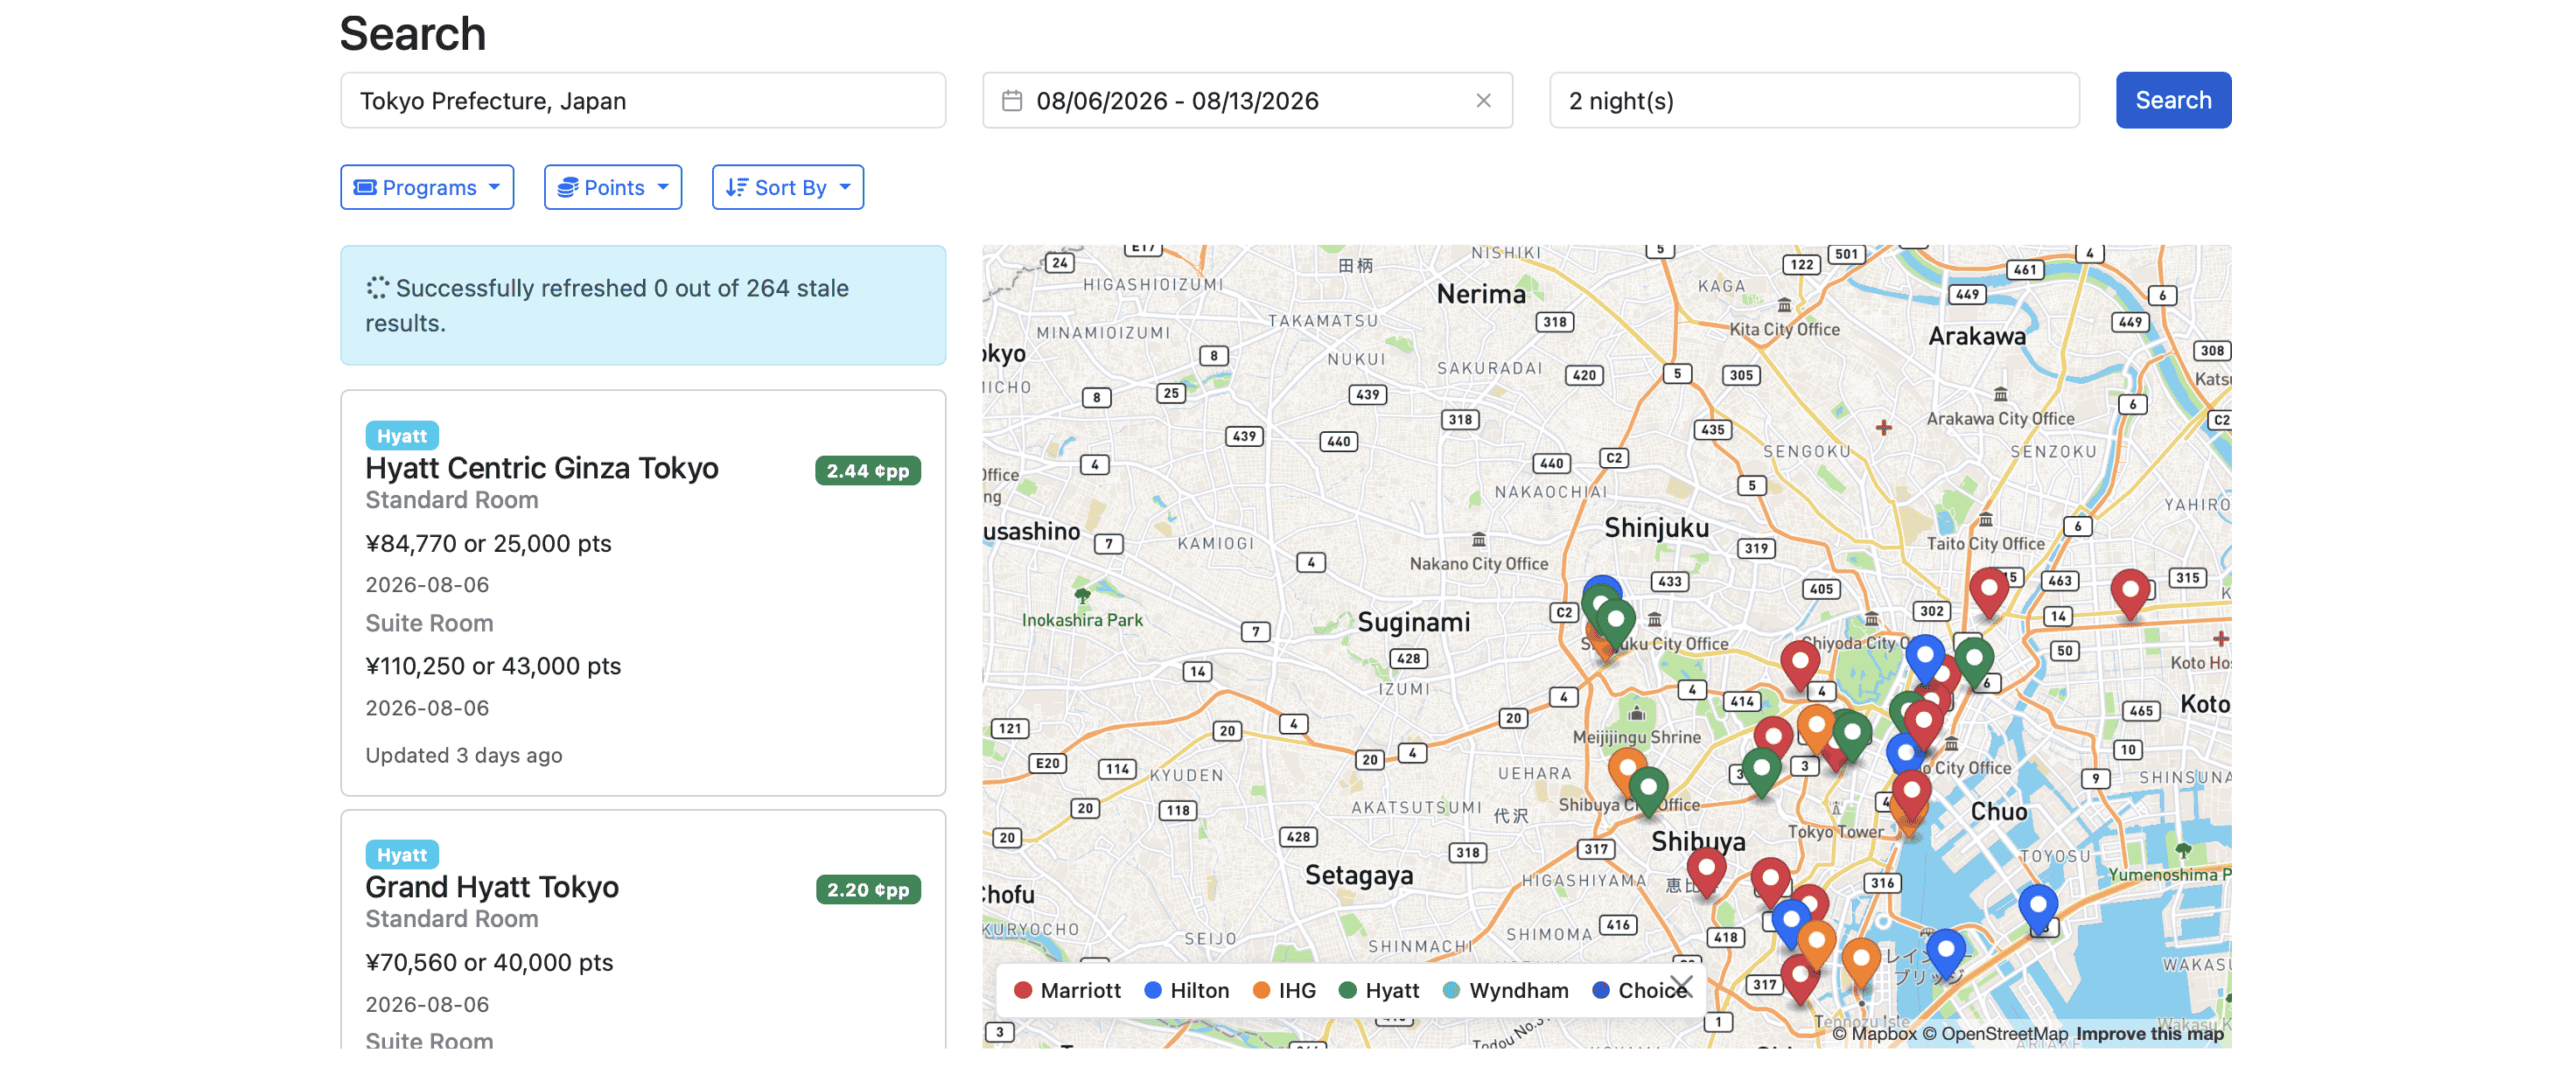Screen dimensions: 2560x1081
Task: Click the red pin on Shibuya label
Action: [x=1706, y=868]
